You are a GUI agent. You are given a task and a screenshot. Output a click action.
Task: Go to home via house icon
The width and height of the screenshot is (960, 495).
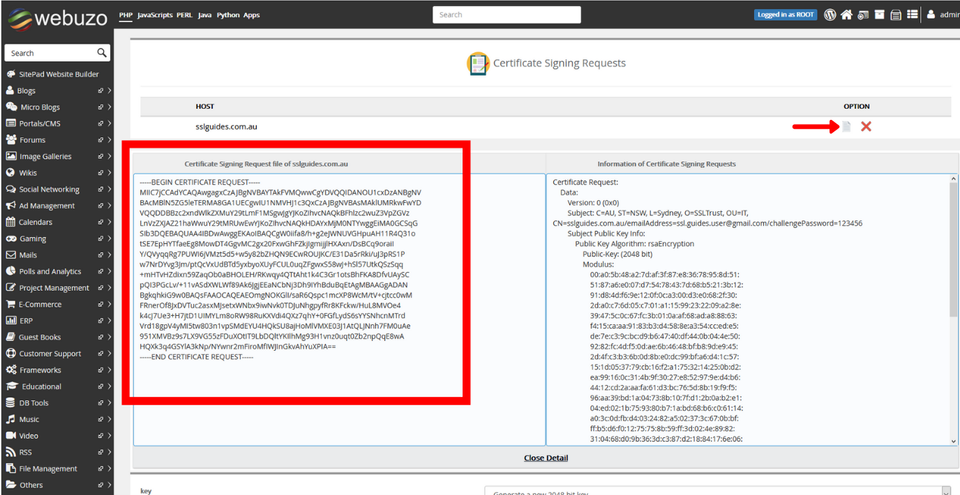(x=847, y=15)
